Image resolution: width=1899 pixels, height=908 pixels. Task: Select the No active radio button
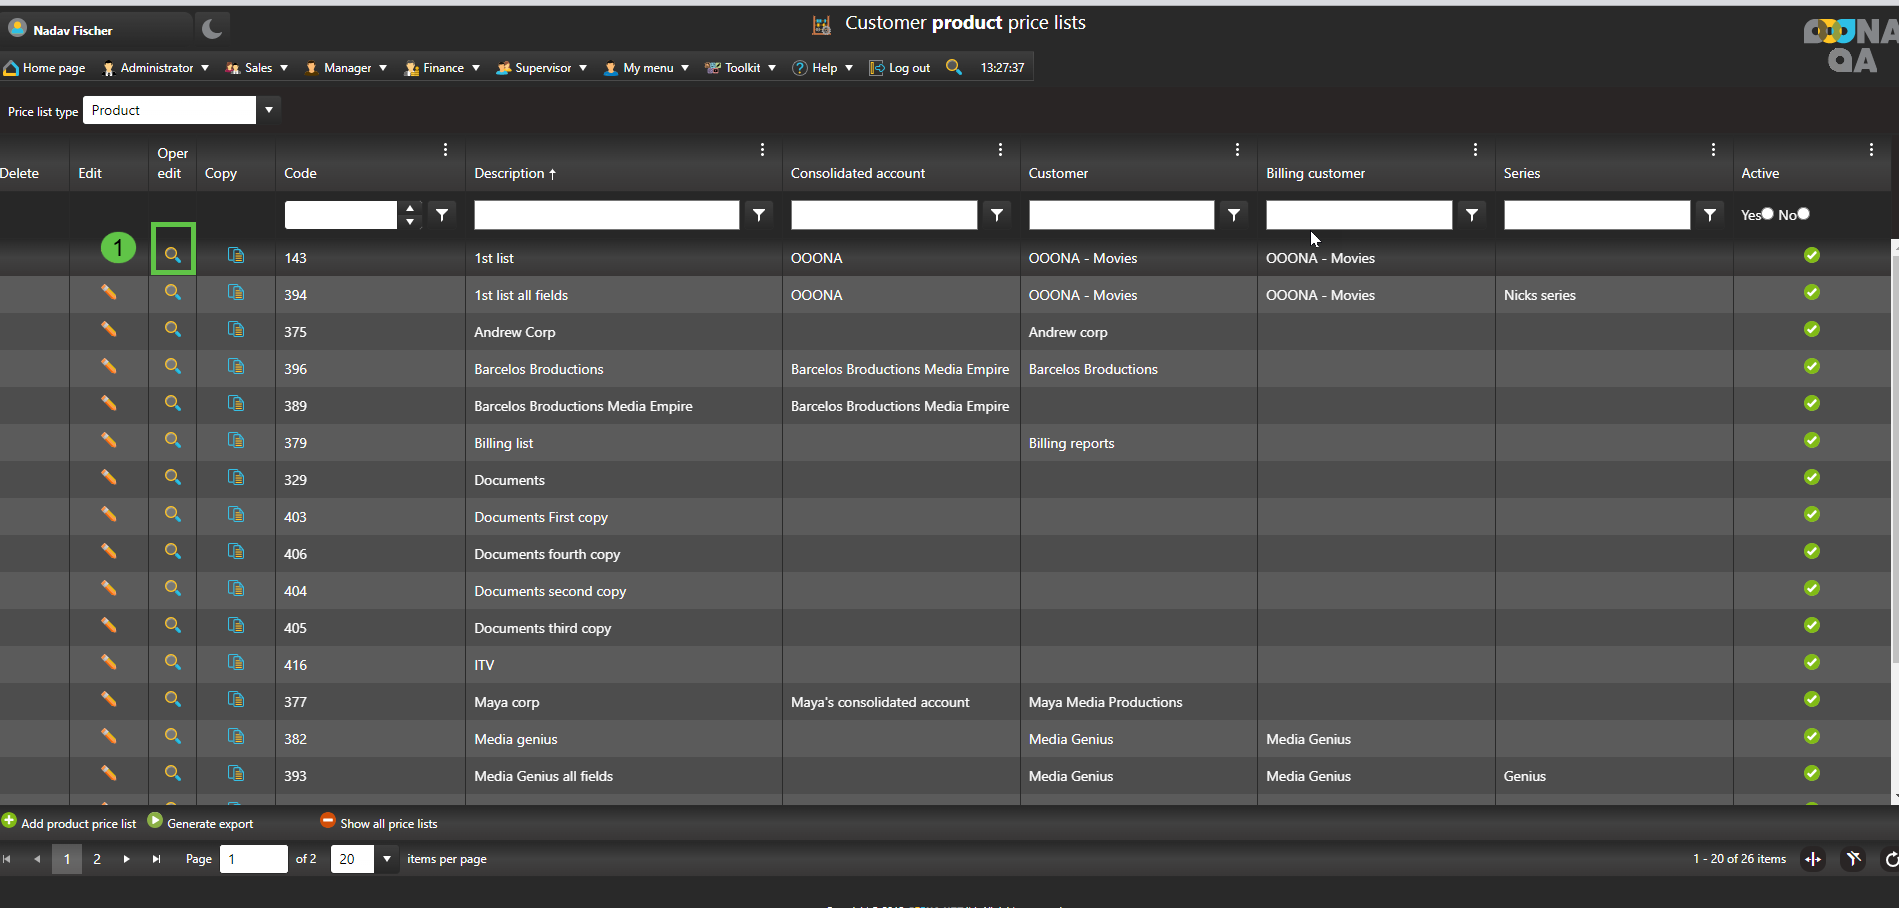tap(1803, 214)
